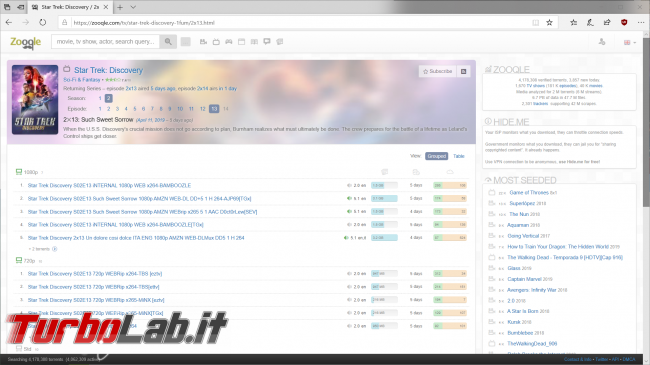The height and width of the screenshot is (365, 650).
Task: Click the padlock site info icon
Action: tap(65, 22)
